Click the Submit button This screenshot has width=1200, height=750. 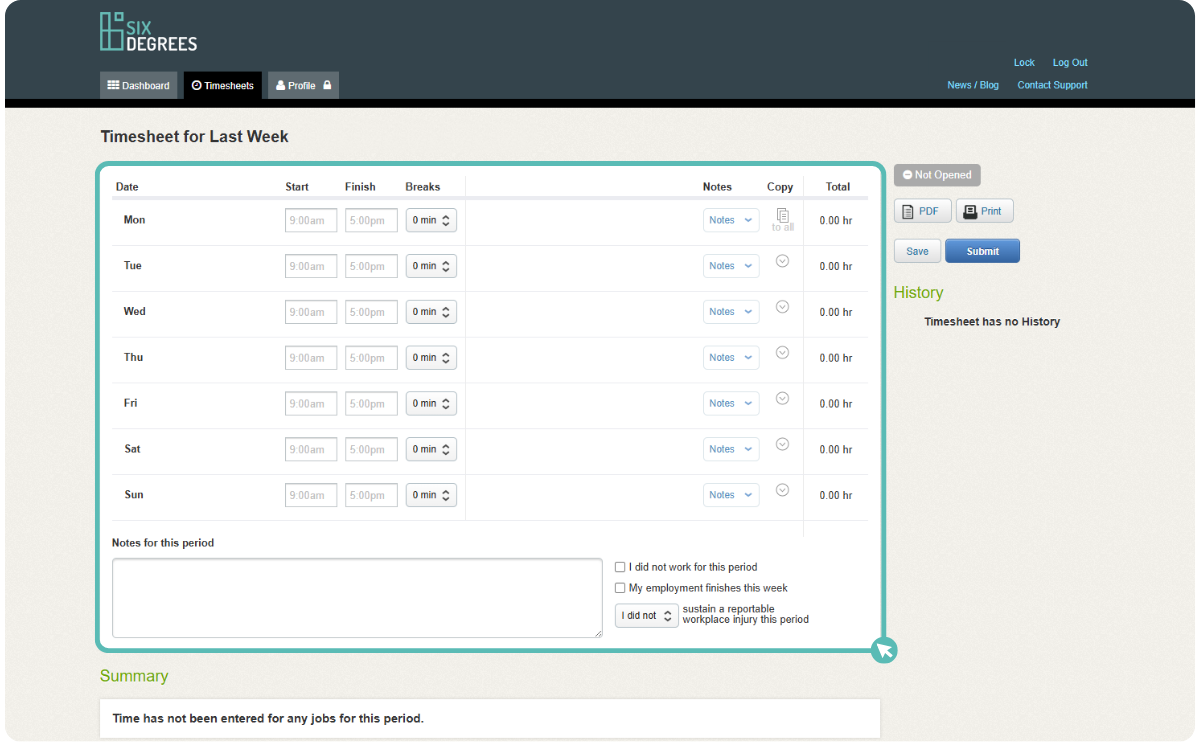click(982, 250)
